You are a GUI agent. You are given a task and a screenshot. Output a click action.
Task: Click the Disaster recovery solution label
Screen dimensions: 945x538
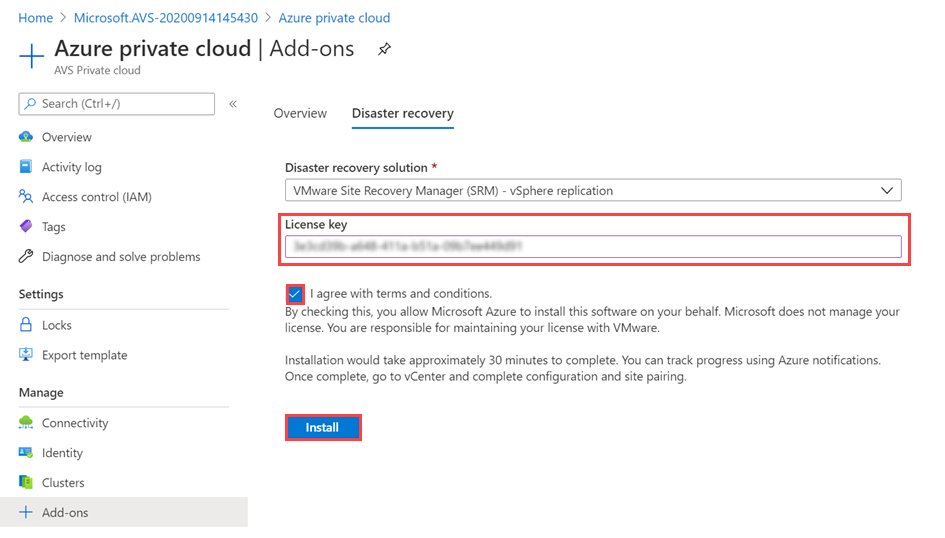click(356, 167)
